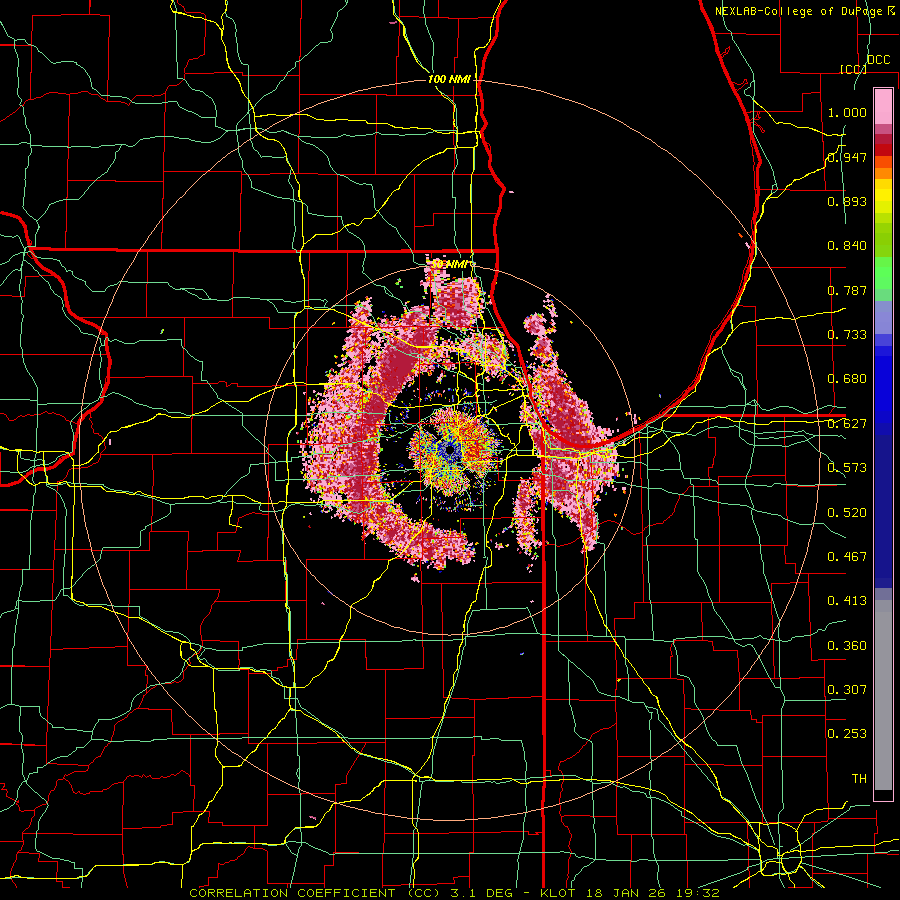Click the gray color bar segment

[883, 695]
